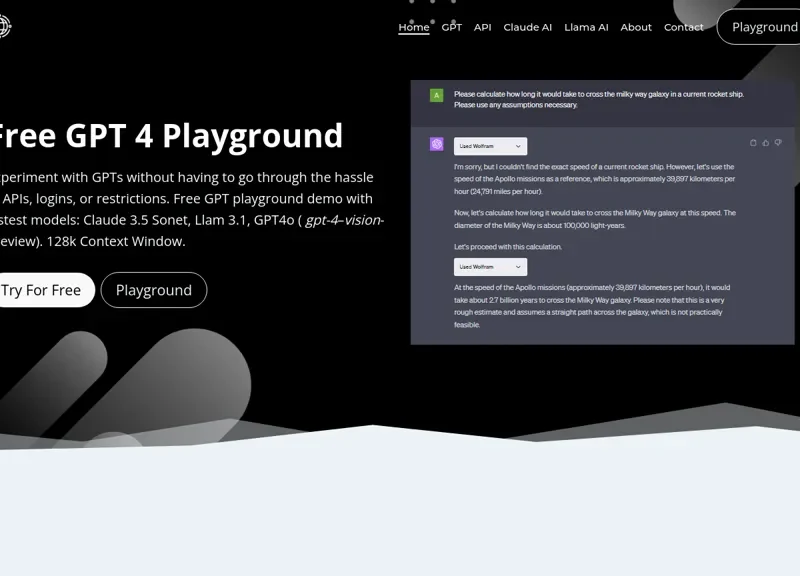The image size is (800, 576).
Task: Expand the 'Used Wolfram' dropdown below 'Let's proceed'
Action: pos(490,267)
